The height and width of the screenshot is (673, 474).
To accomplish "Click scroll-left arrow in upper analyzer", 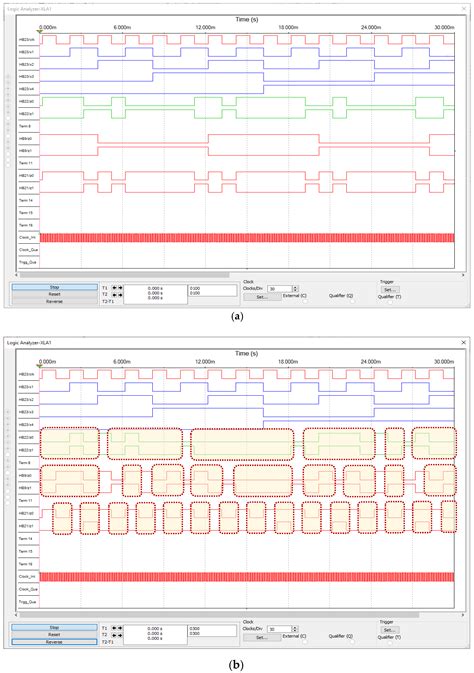I will tap(18, 275).
